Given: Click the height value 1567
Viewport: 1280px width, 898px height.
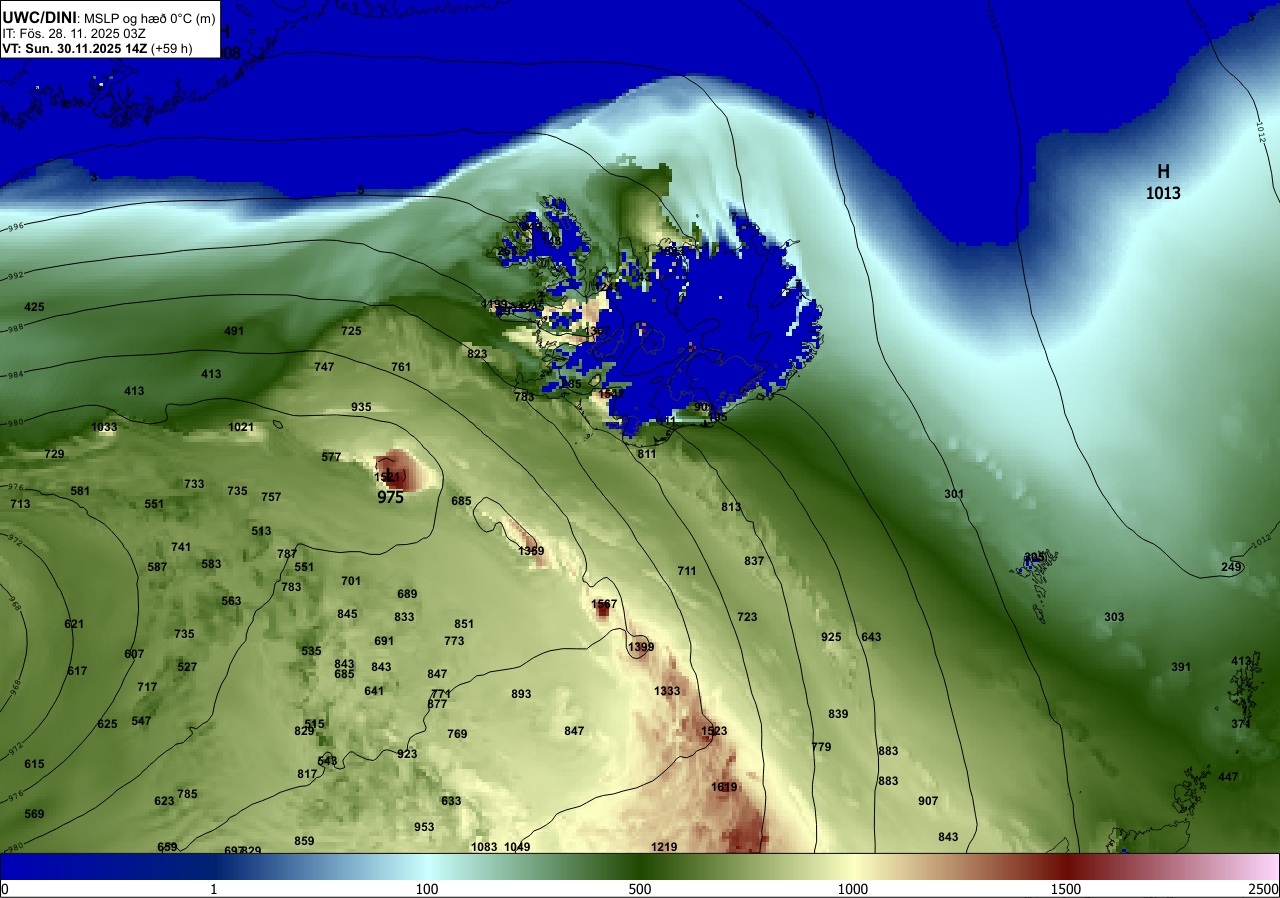Looking at the screenshot, I should 604,604.
